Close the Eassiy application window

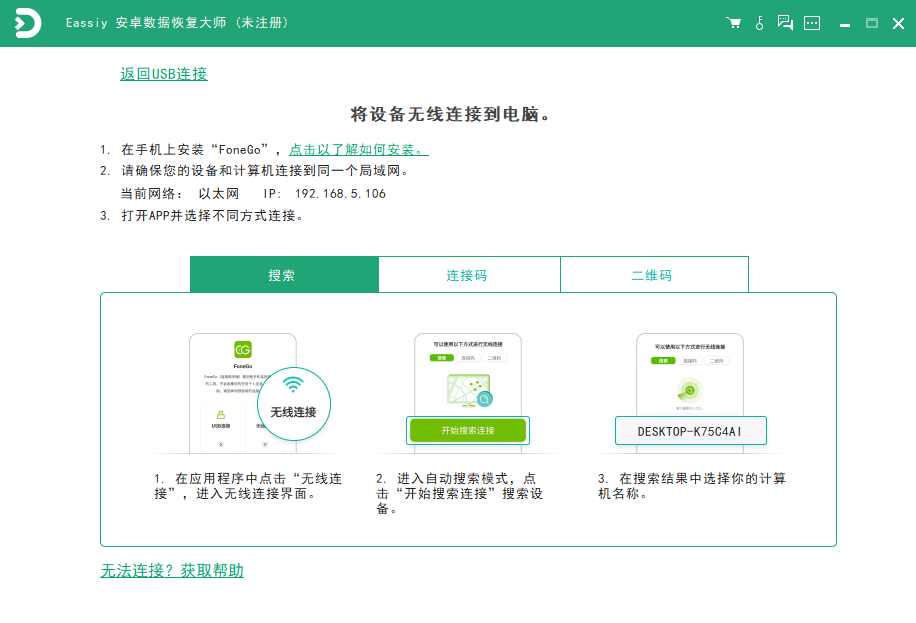897,23
